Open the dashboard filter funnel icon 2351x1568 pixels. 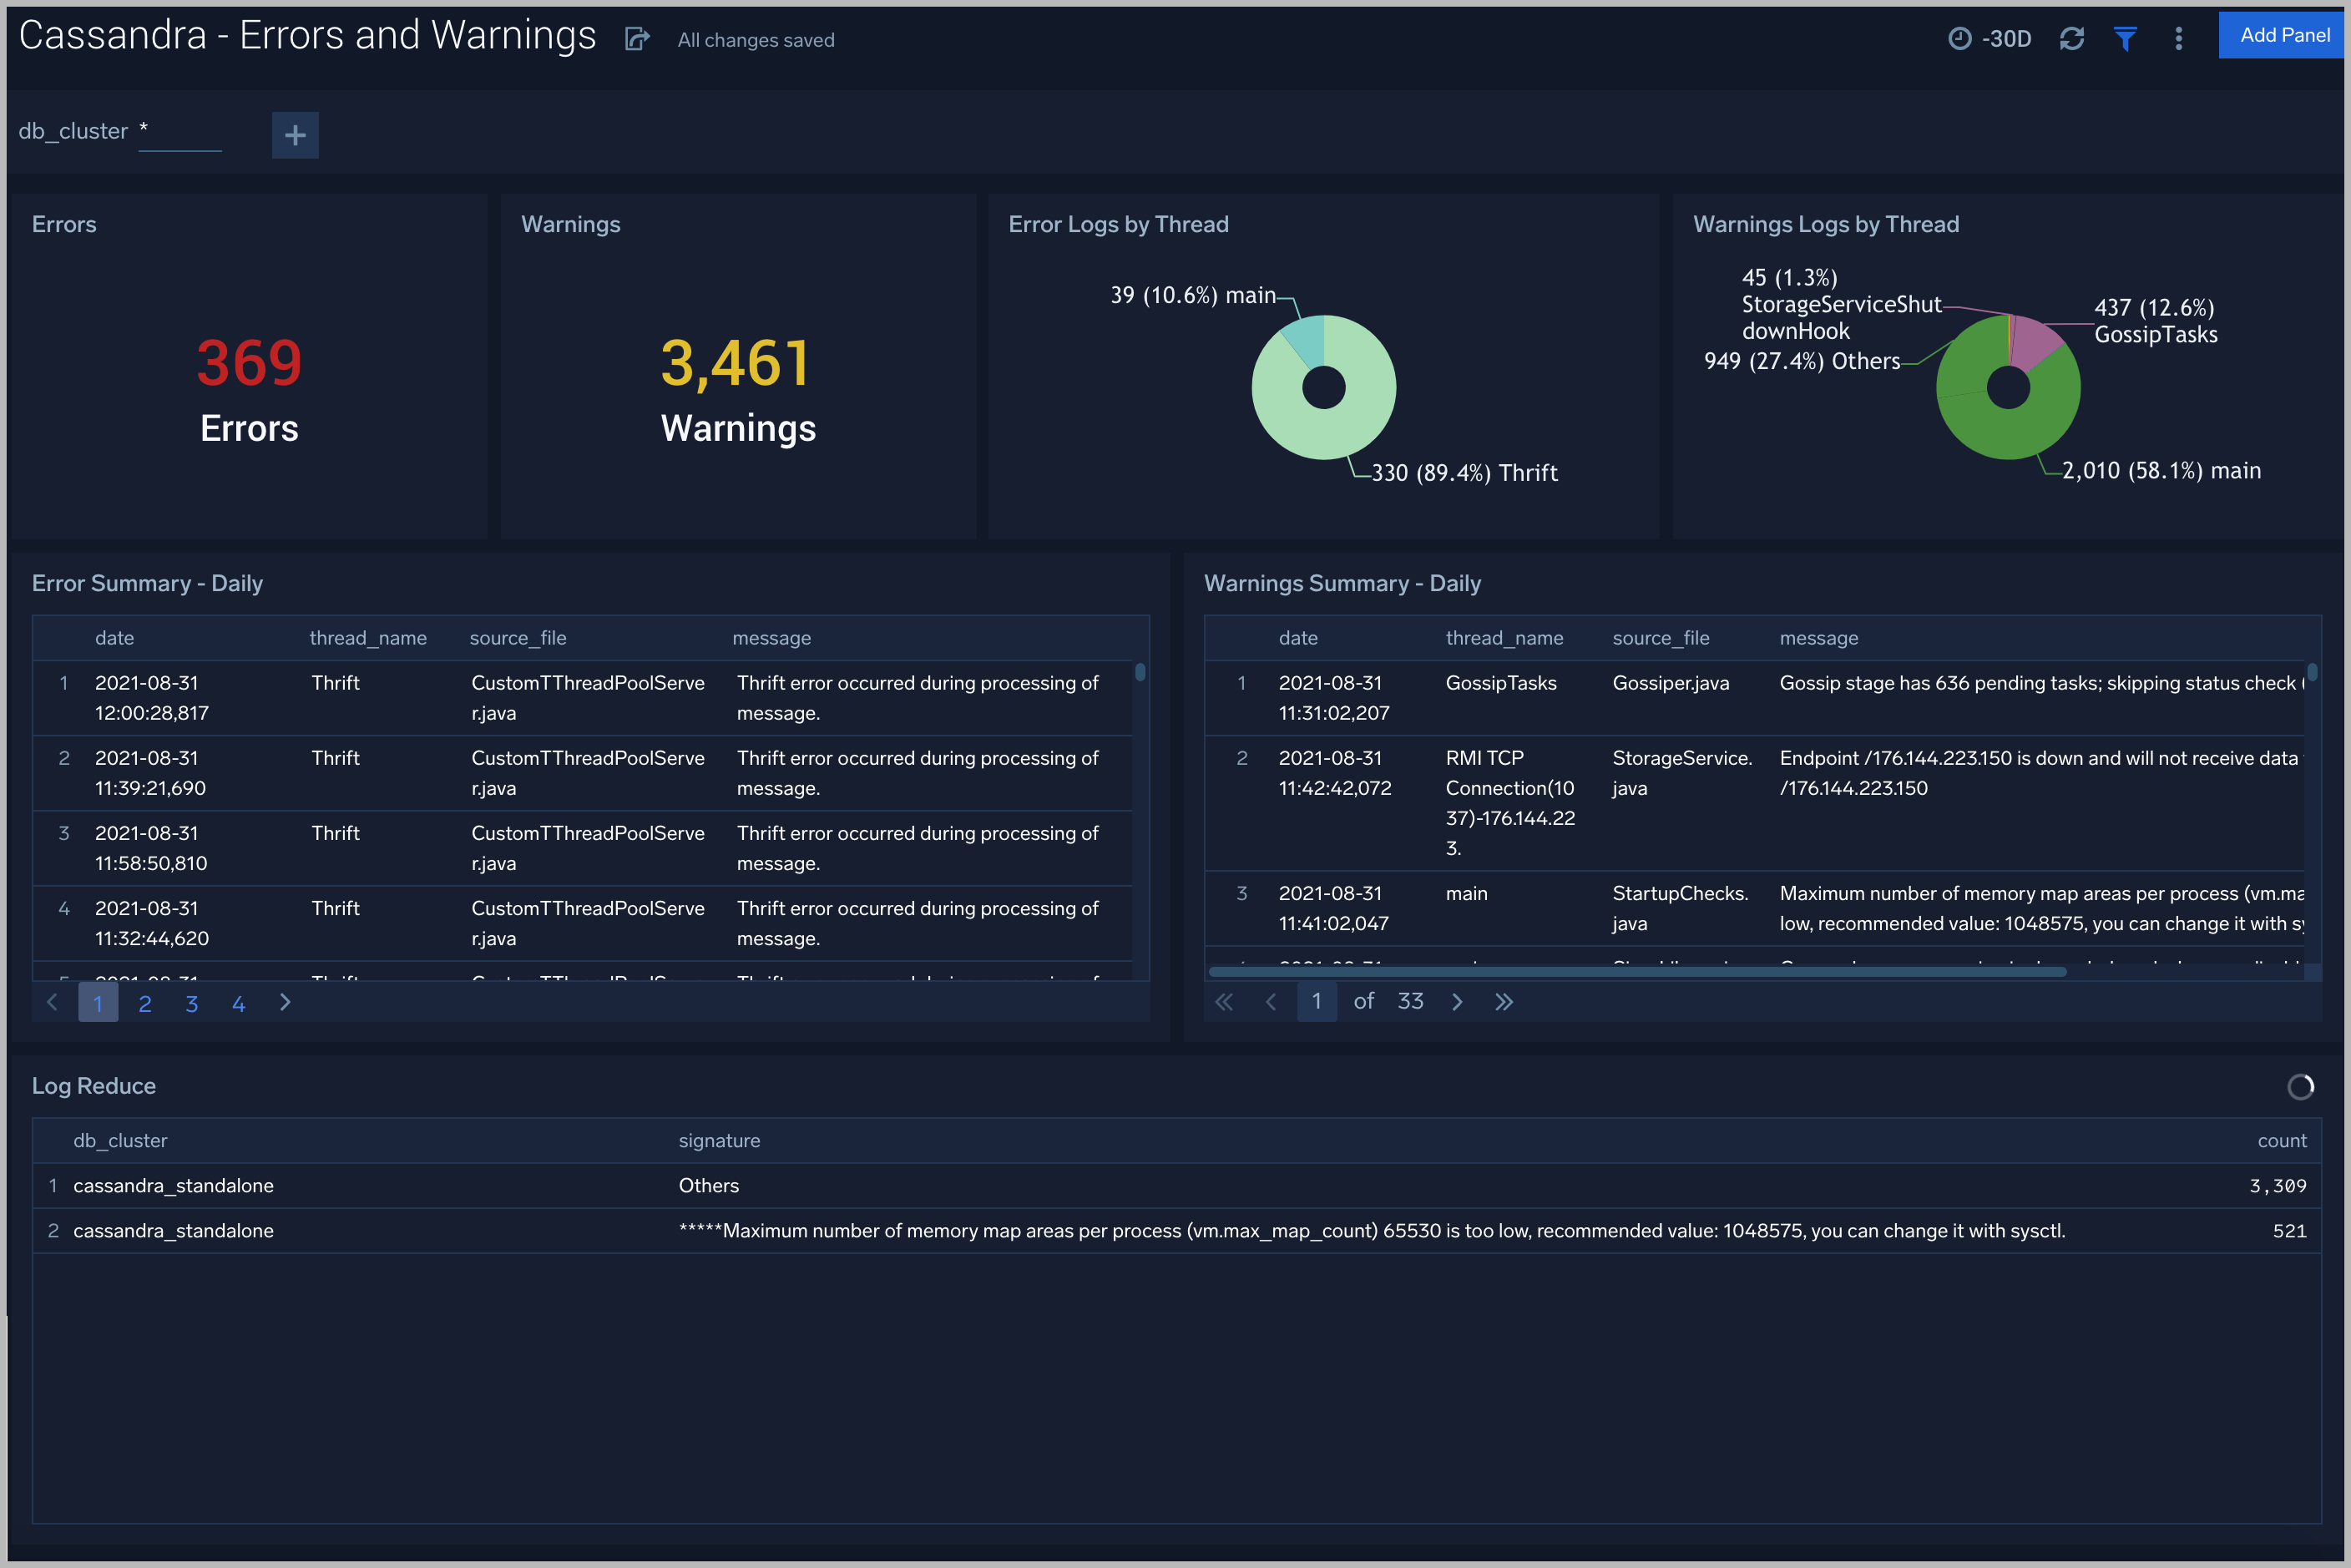pos(2126,38)
